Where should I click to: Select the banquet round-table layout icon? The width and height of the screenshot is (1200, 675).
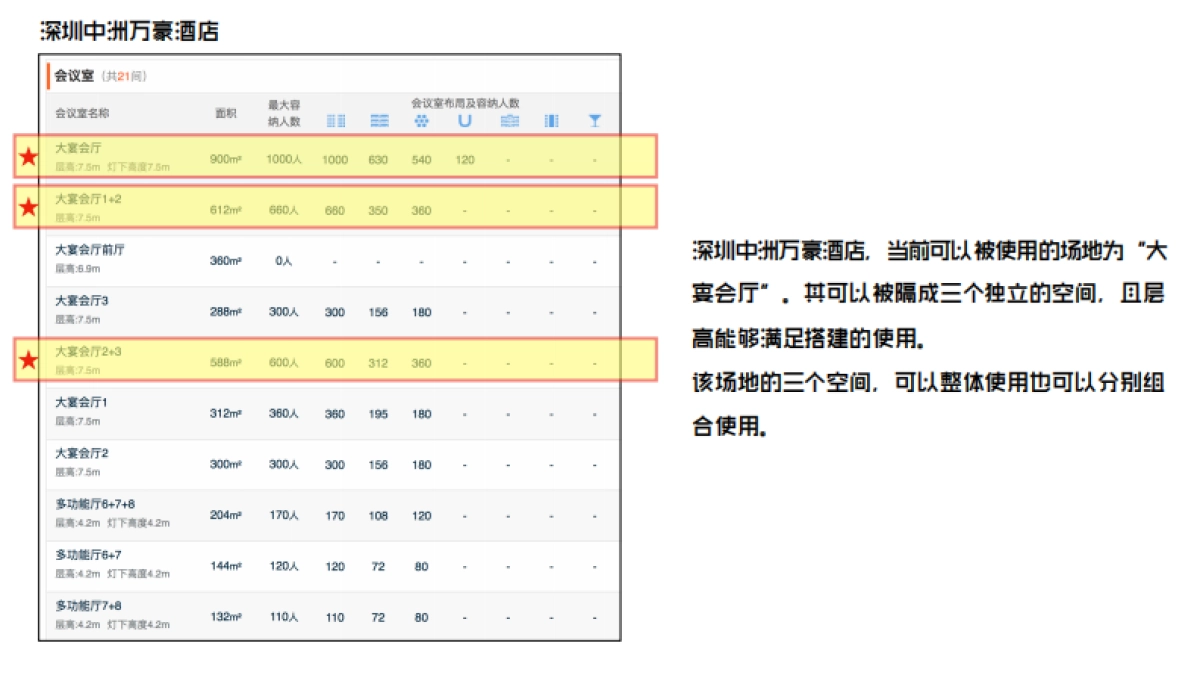[421, 120]
